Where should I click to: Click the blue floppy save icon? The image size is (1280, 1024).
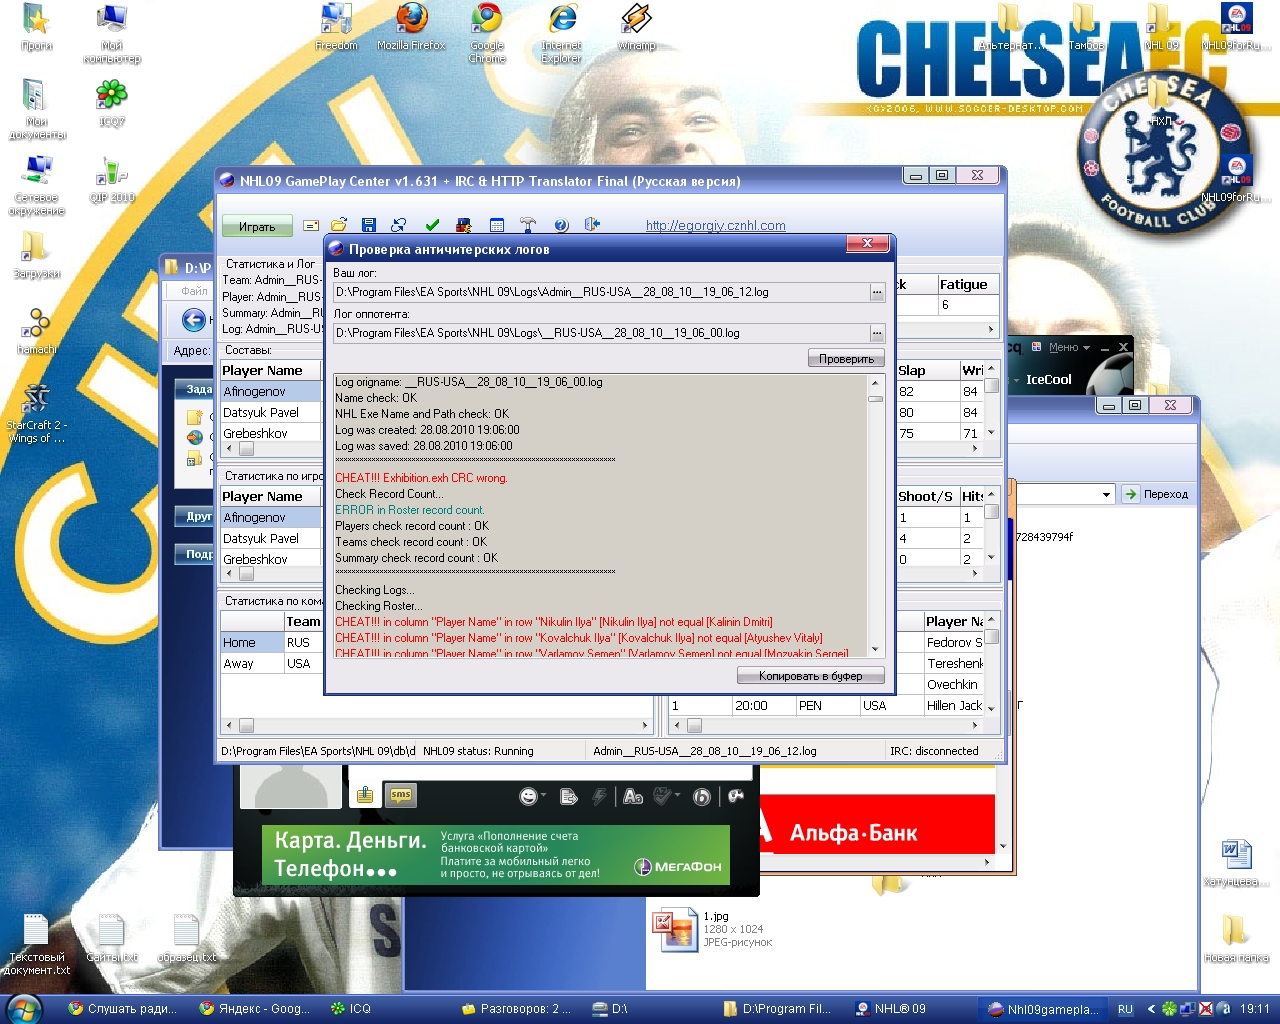pos(369,226)
